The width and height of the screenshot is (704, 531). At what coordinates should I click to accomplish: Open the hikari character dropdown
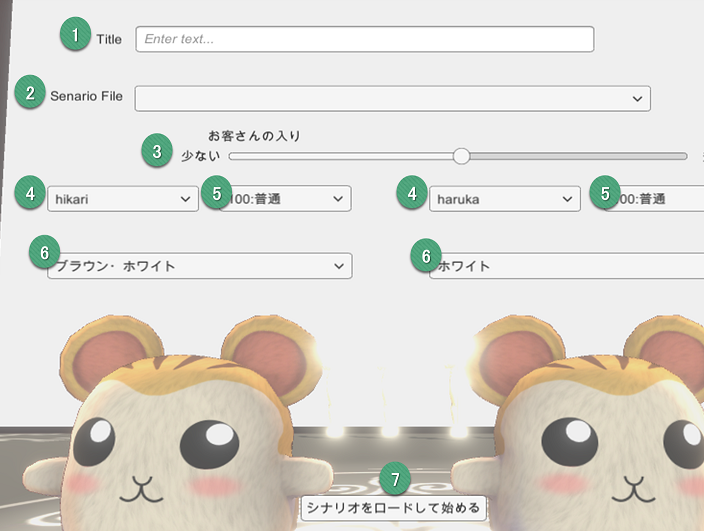(x=123, y=199)
